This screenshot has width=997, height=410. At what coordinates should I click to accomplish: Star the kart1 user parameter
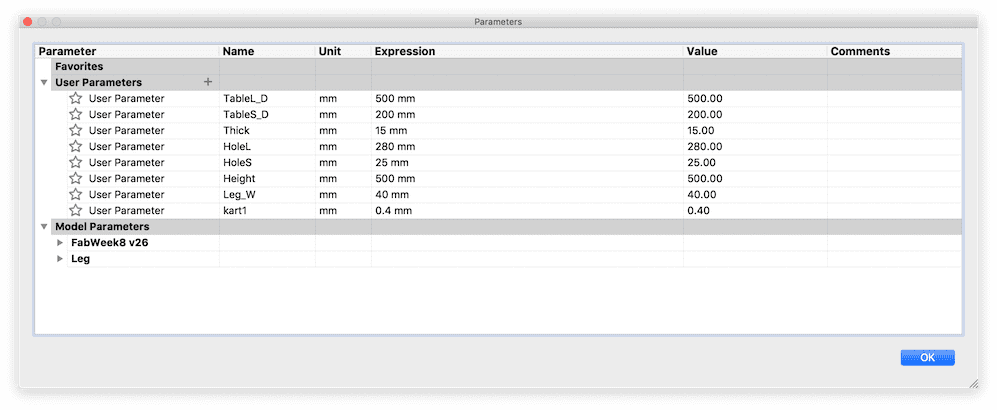[x=75, y=211]
